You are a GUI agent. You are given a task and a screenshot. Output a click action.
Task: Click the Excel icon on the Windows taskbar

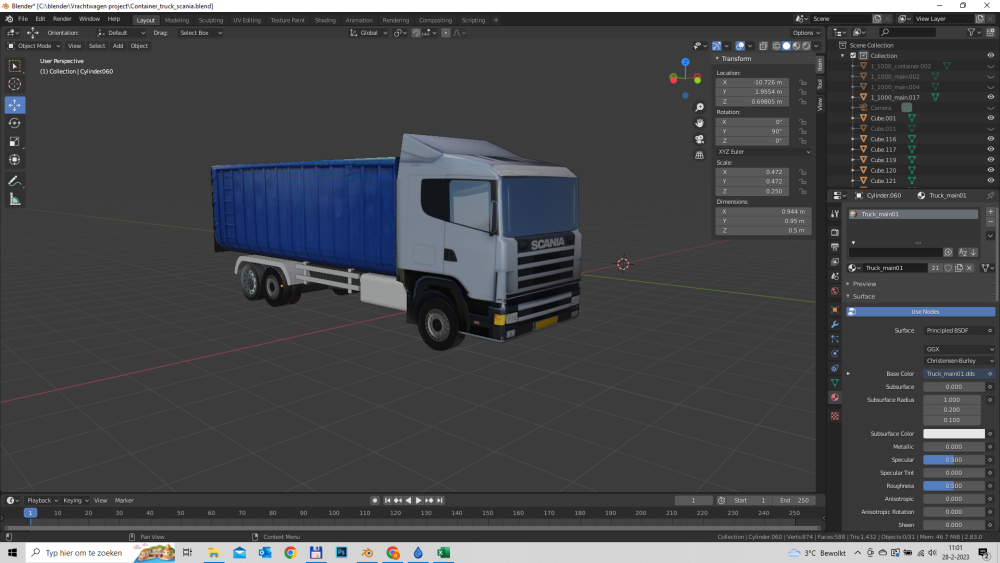[x=443, y=552]
